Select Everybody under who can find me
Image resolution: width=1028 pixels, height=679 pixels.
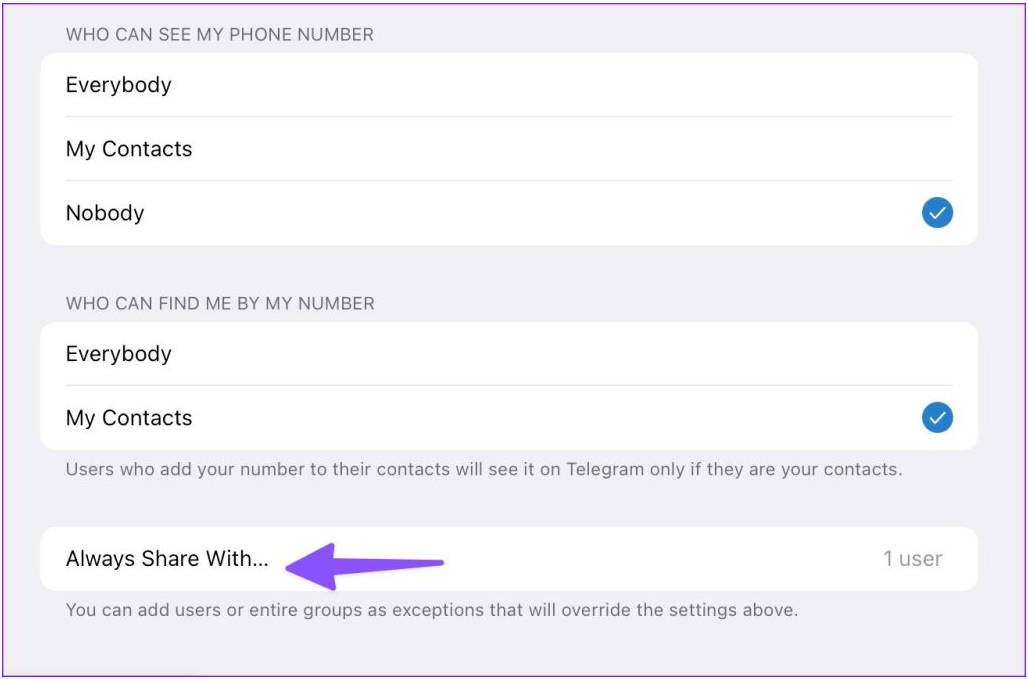[509, 354]
